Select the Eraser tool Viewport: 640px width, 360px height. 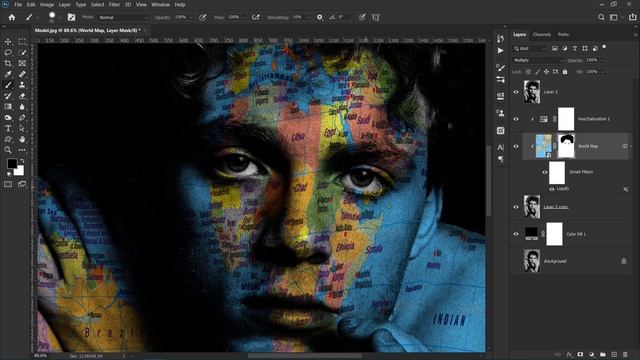click(x=22, y=96)
